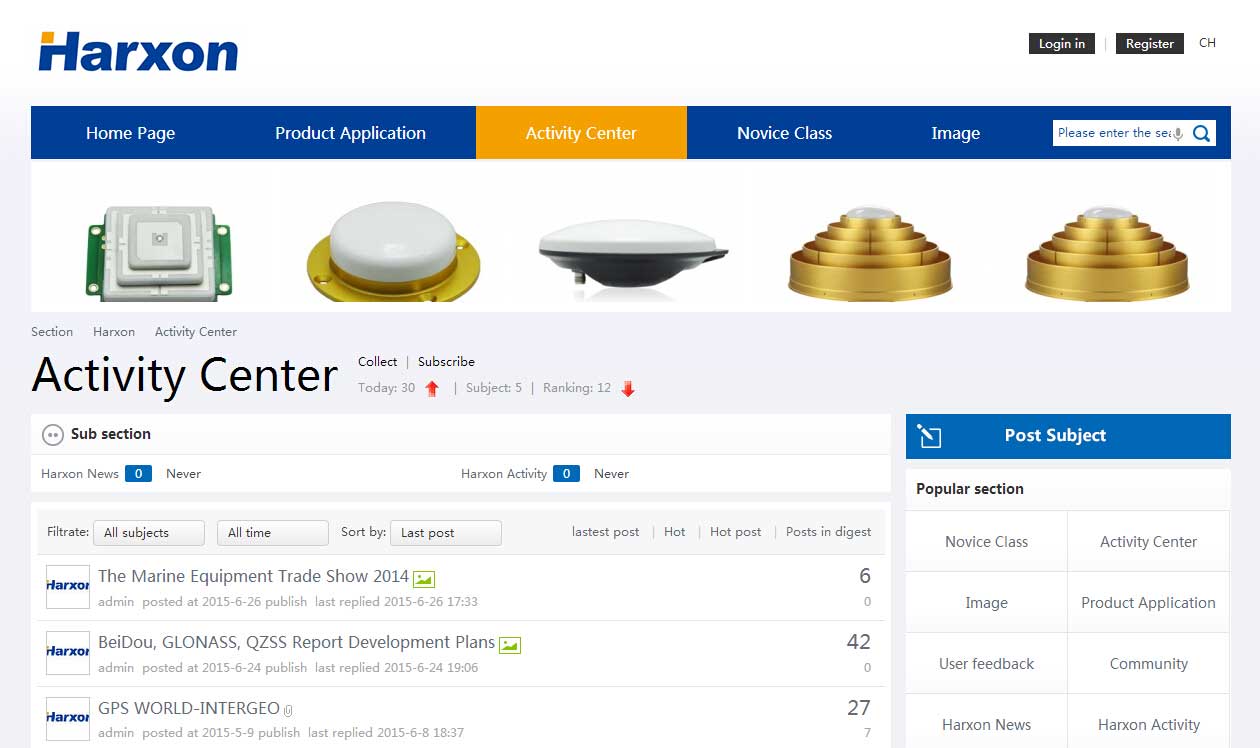Open the All time filter dropdown
1260x748 pixels.
(273, 533)
